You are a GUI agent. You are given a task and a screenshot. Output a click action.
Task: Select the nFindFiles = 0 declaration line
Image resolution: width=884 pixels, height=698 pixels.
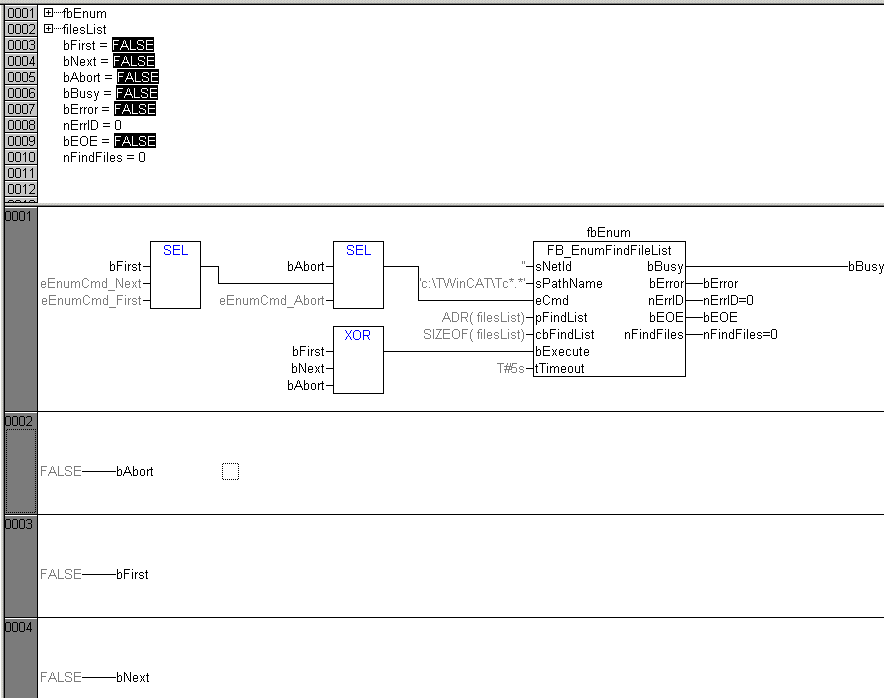pyautogui.click(x=104, y=157)
